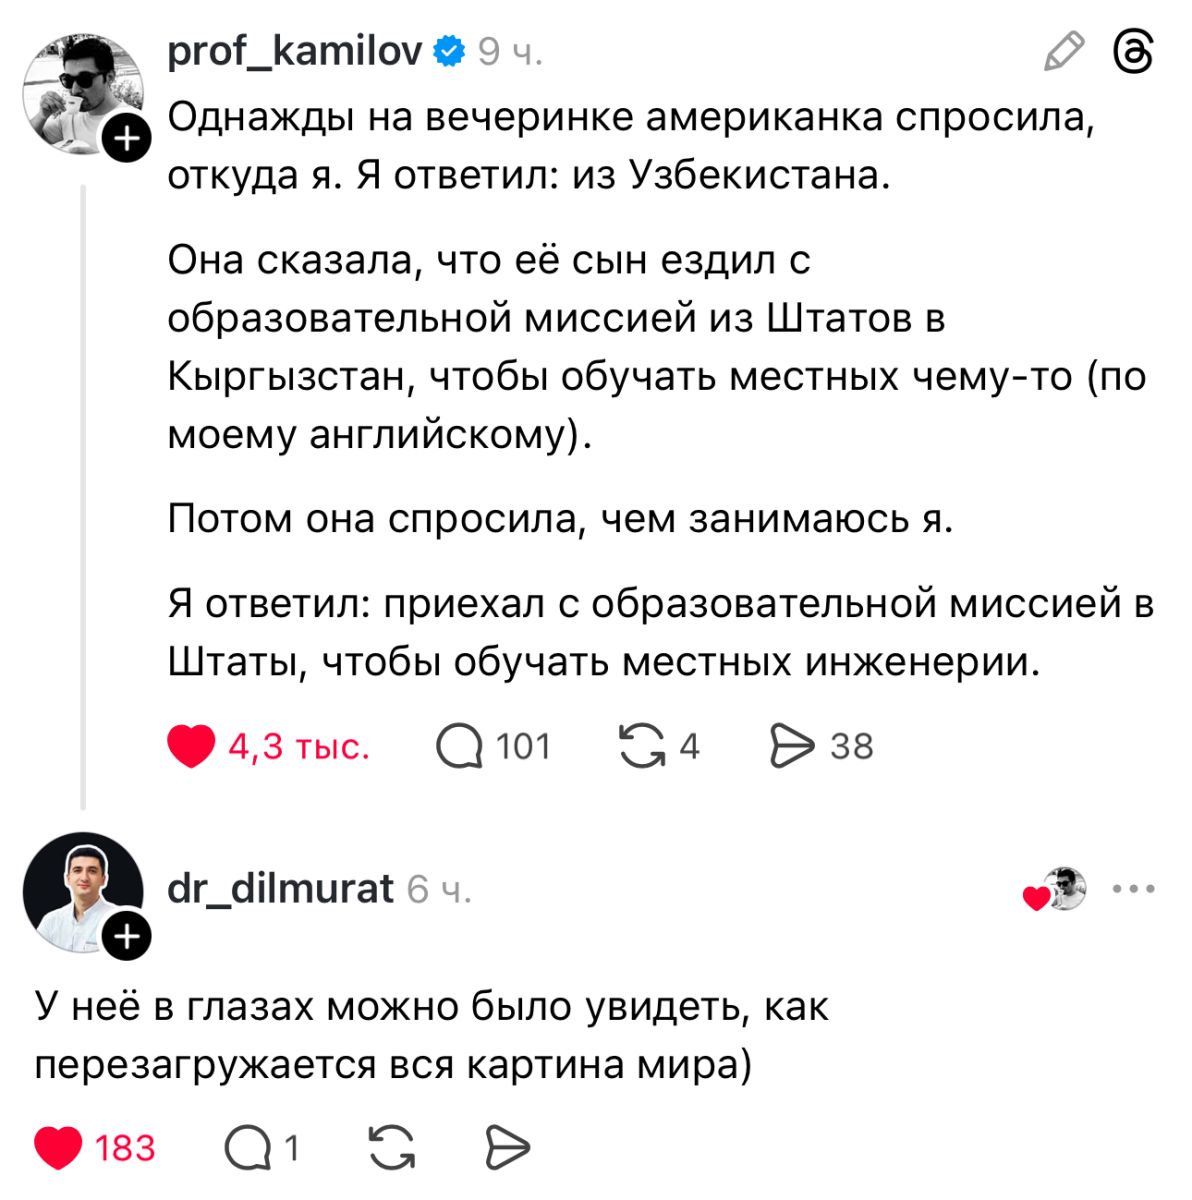Open comments on the prof_kamilov post
Viewport: 1192px width, 1200px height.
tap(459, 746)
